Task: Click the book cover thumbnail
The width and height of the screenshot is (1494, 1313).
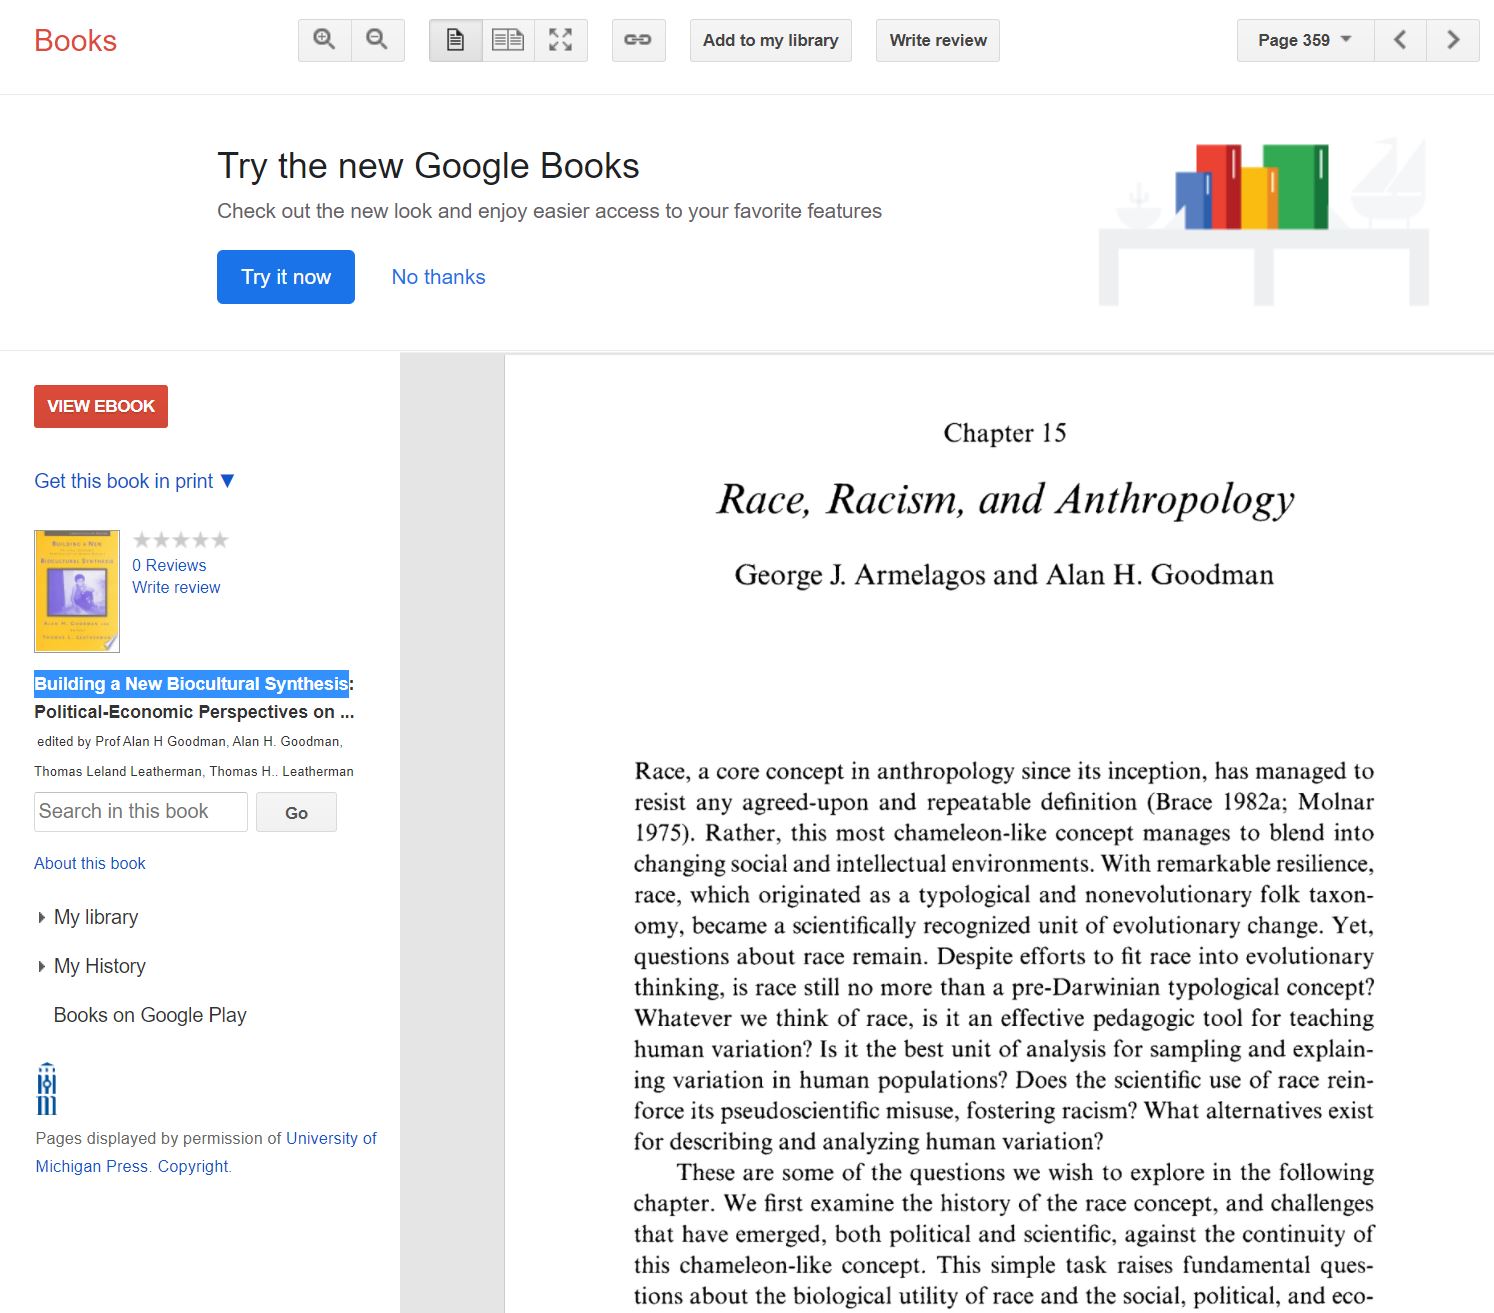Action: pos(76,591)
